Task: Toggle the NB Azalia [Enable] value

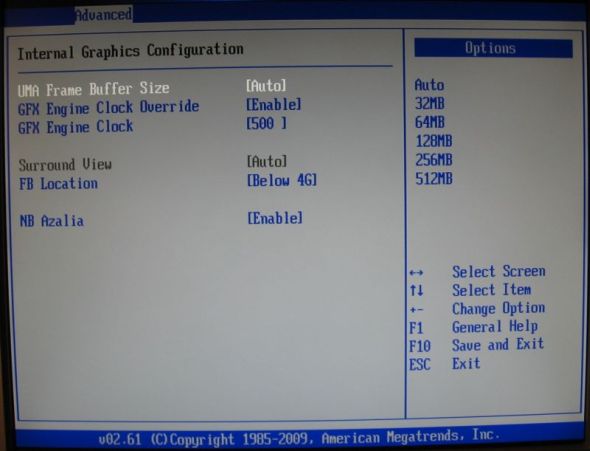Action: point(275,218)
